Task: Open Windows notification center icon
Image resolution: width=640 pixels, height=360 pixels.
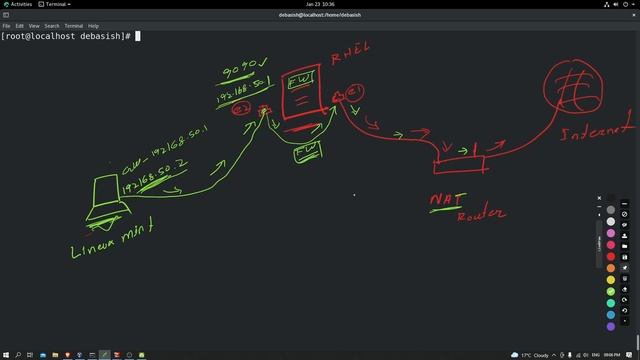Action: 629,355
